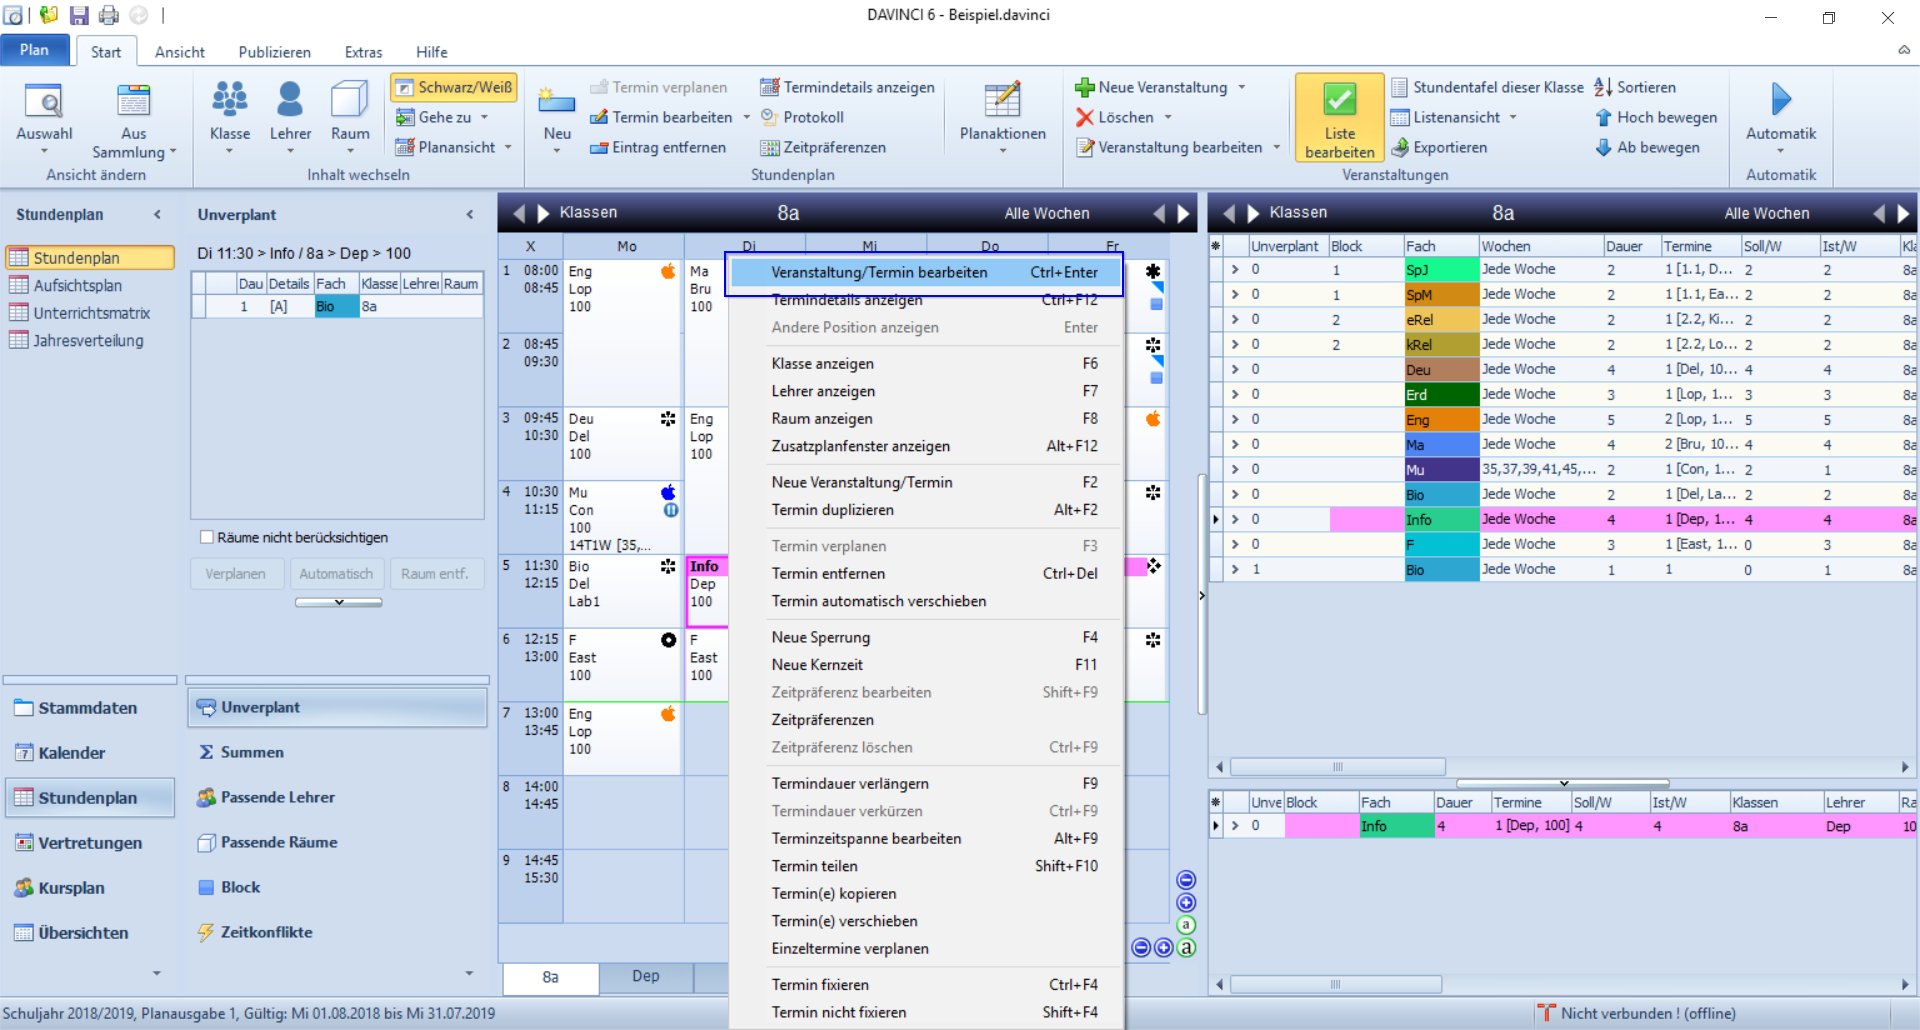
Task: Go to previous class in timetable header
Action: pyautogui.click(x=518, y=213)
